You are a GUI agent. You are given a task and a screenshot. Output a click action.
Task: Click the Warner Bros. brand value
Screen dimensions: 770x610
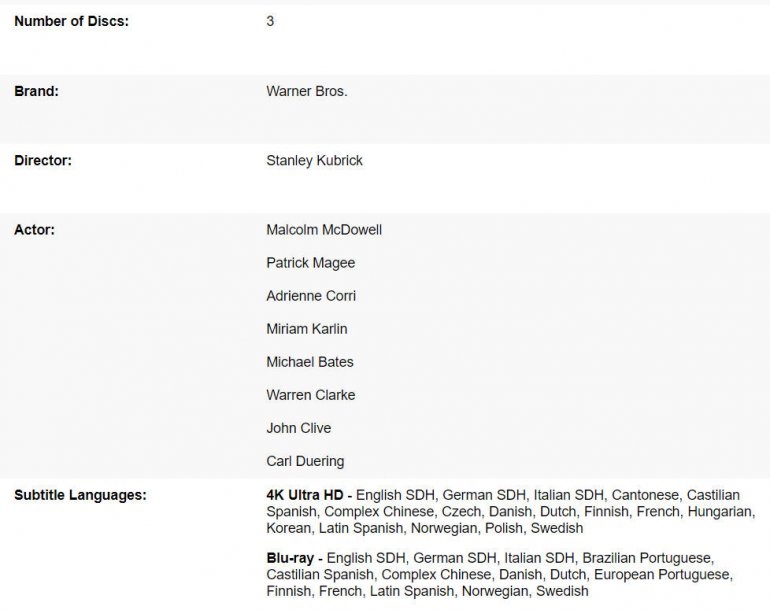[x=306, y=91]
